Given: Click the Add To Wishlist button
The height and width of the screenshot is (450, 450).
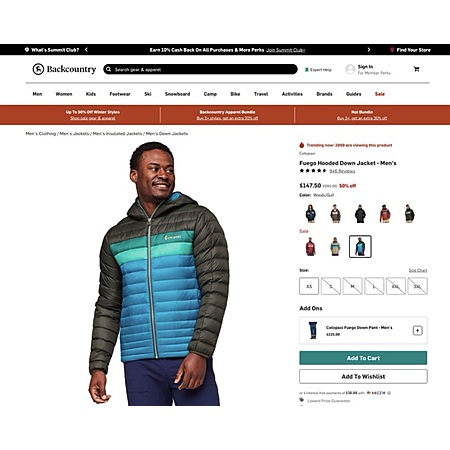Looking at the screenshot, I should (363, 377).
